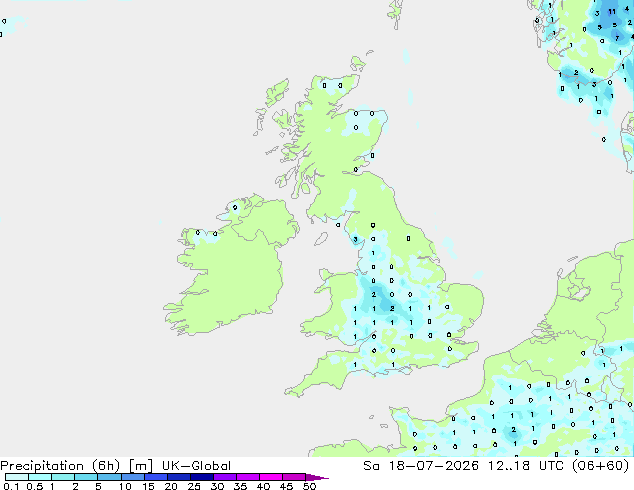Click the '50' legend label

[x=309, y=486]
